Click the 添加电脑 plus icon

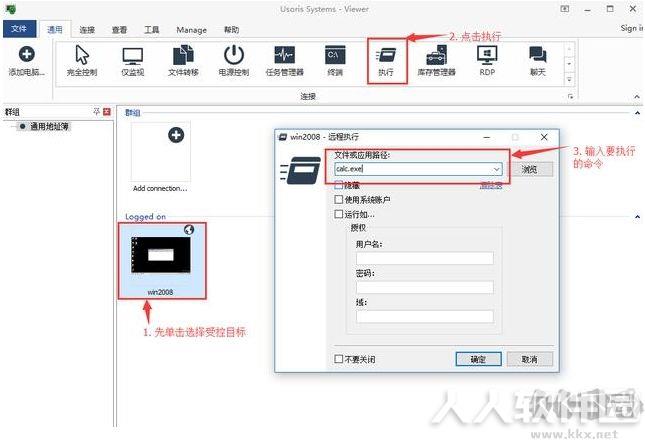[x=27, y=54]
